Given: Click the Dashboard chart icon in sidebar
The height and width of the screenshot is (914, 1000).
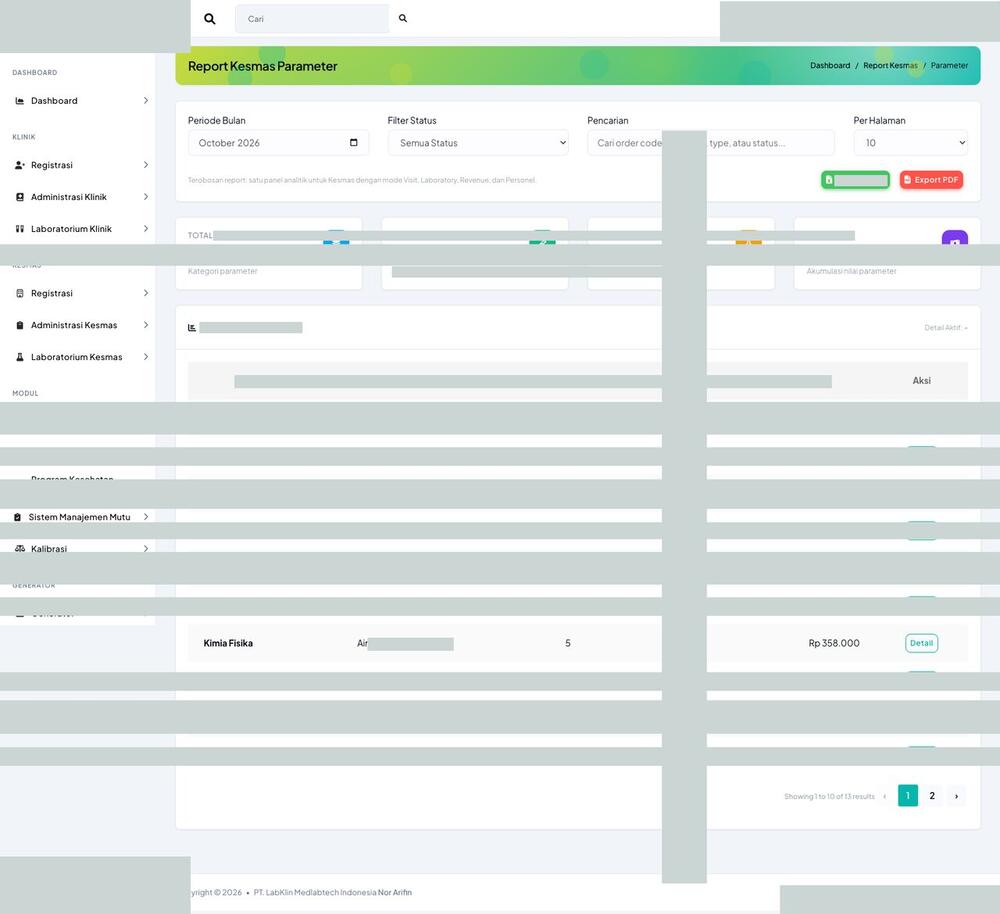Looking at the screenshot, I should coord(20,101).
